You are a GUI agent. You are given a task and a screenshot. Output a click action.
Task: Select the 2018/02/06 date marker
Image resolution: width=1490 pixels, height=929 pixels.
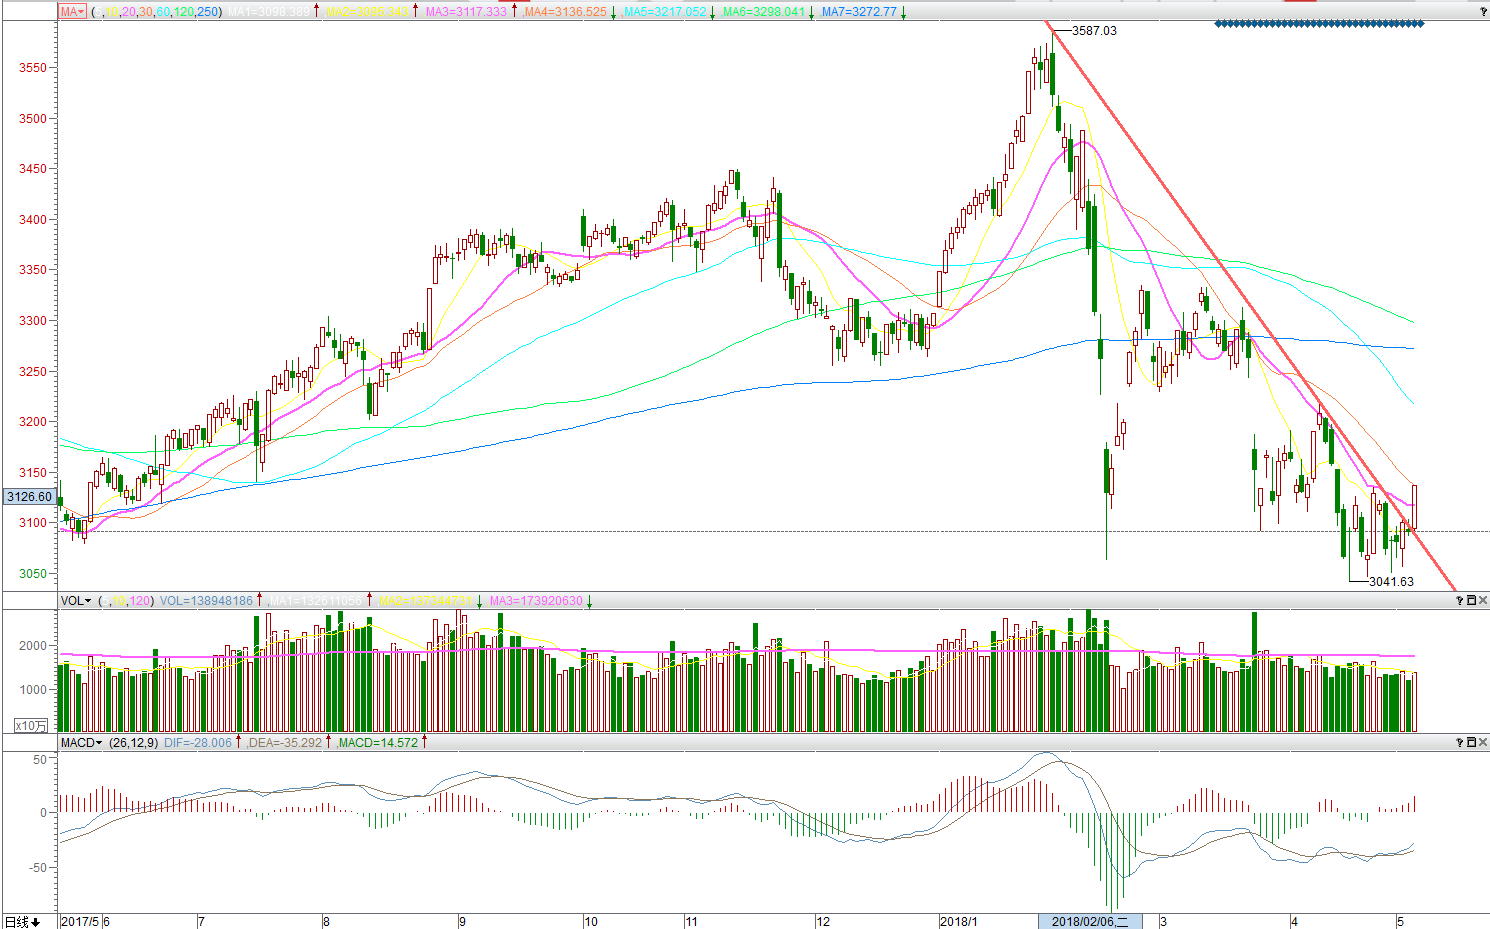click(1089, 921)
